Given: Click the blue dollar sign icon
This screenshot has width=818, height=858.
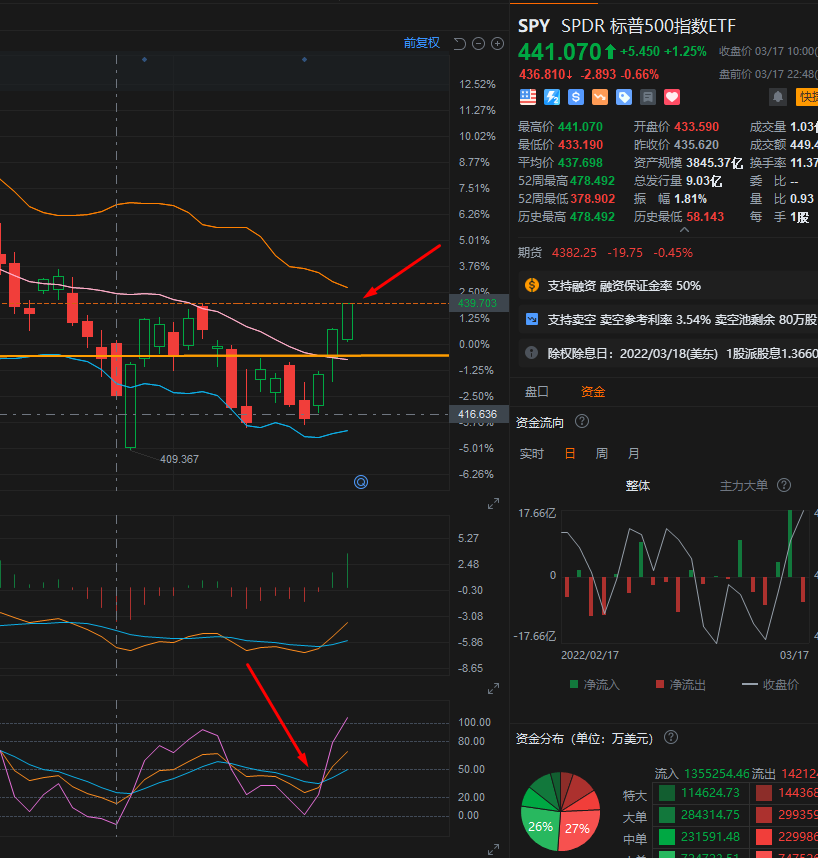Looking at the screenshot, I should pos(576,97).
